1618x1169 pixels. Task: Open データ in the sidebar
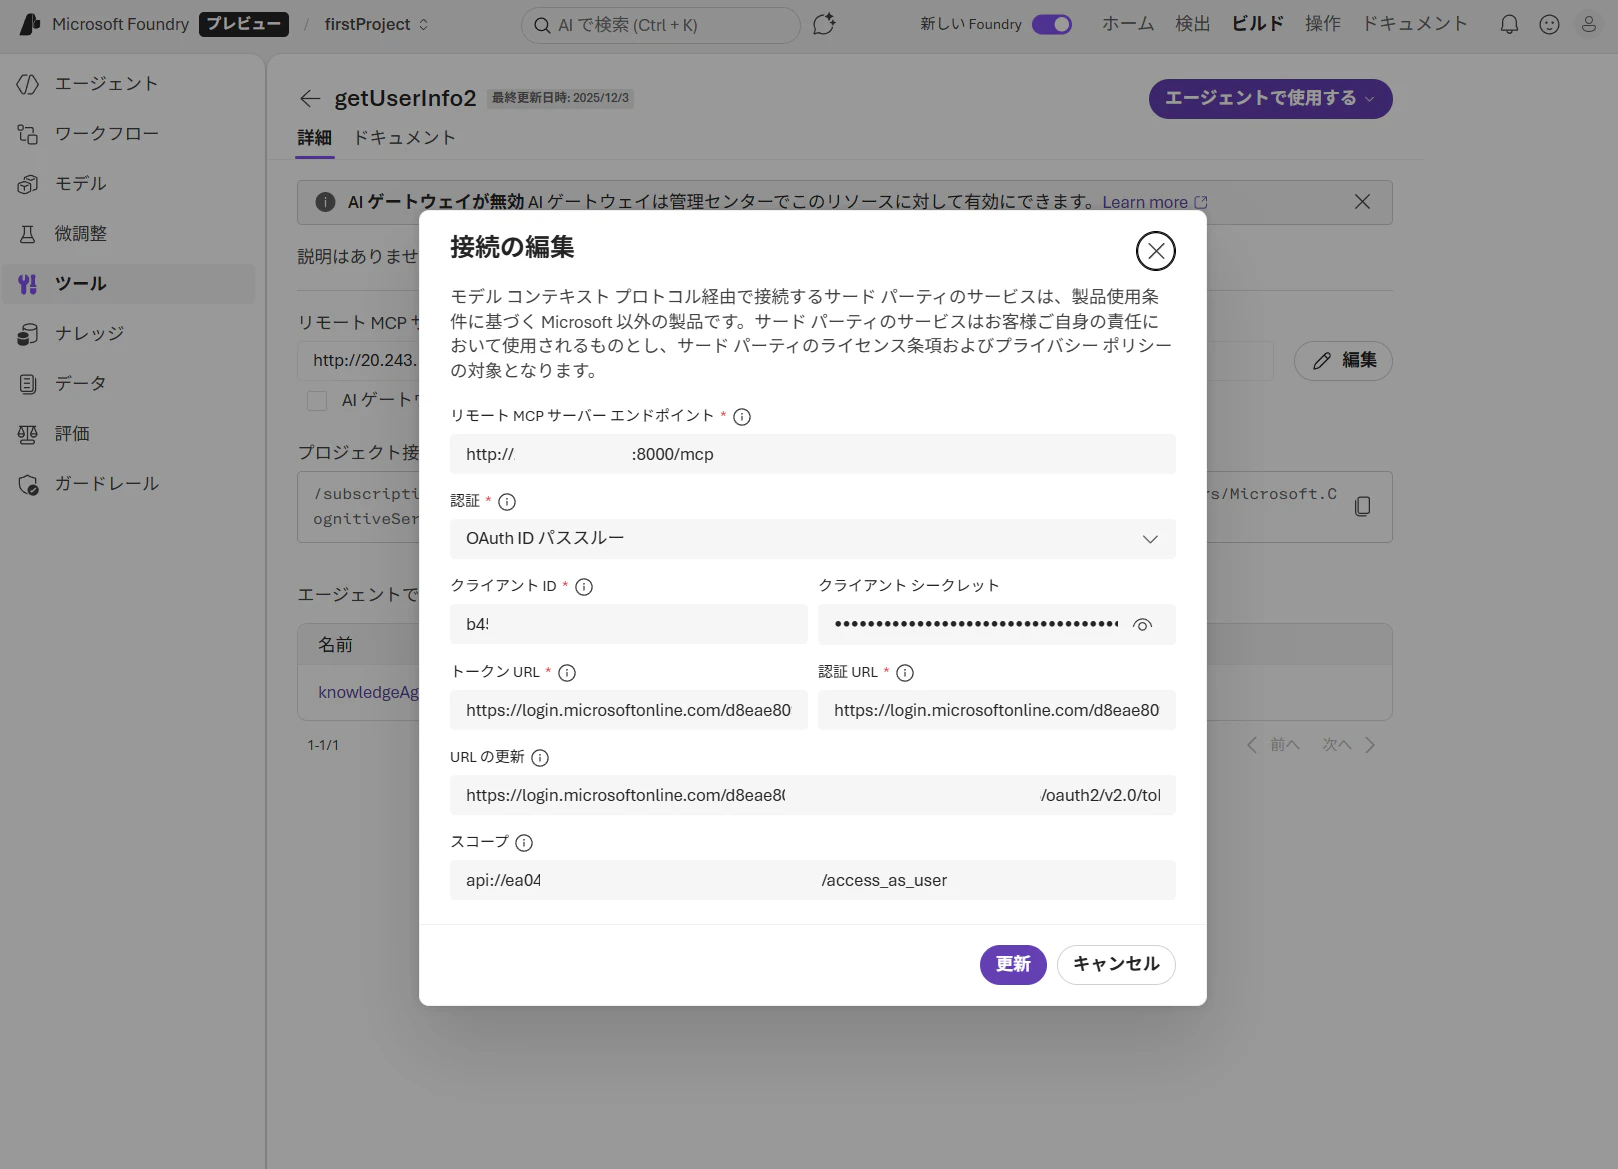click(129, 384)
